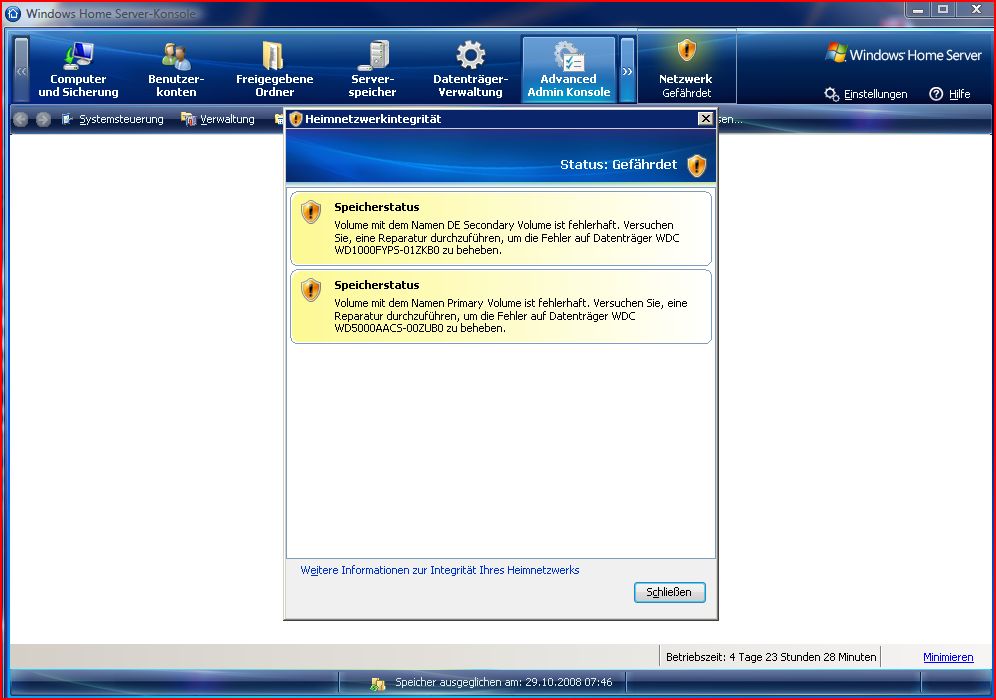Click 'Status: Gefährdet' text in the dialog
The image size is (996, 700).
click(x=618, y=165)
